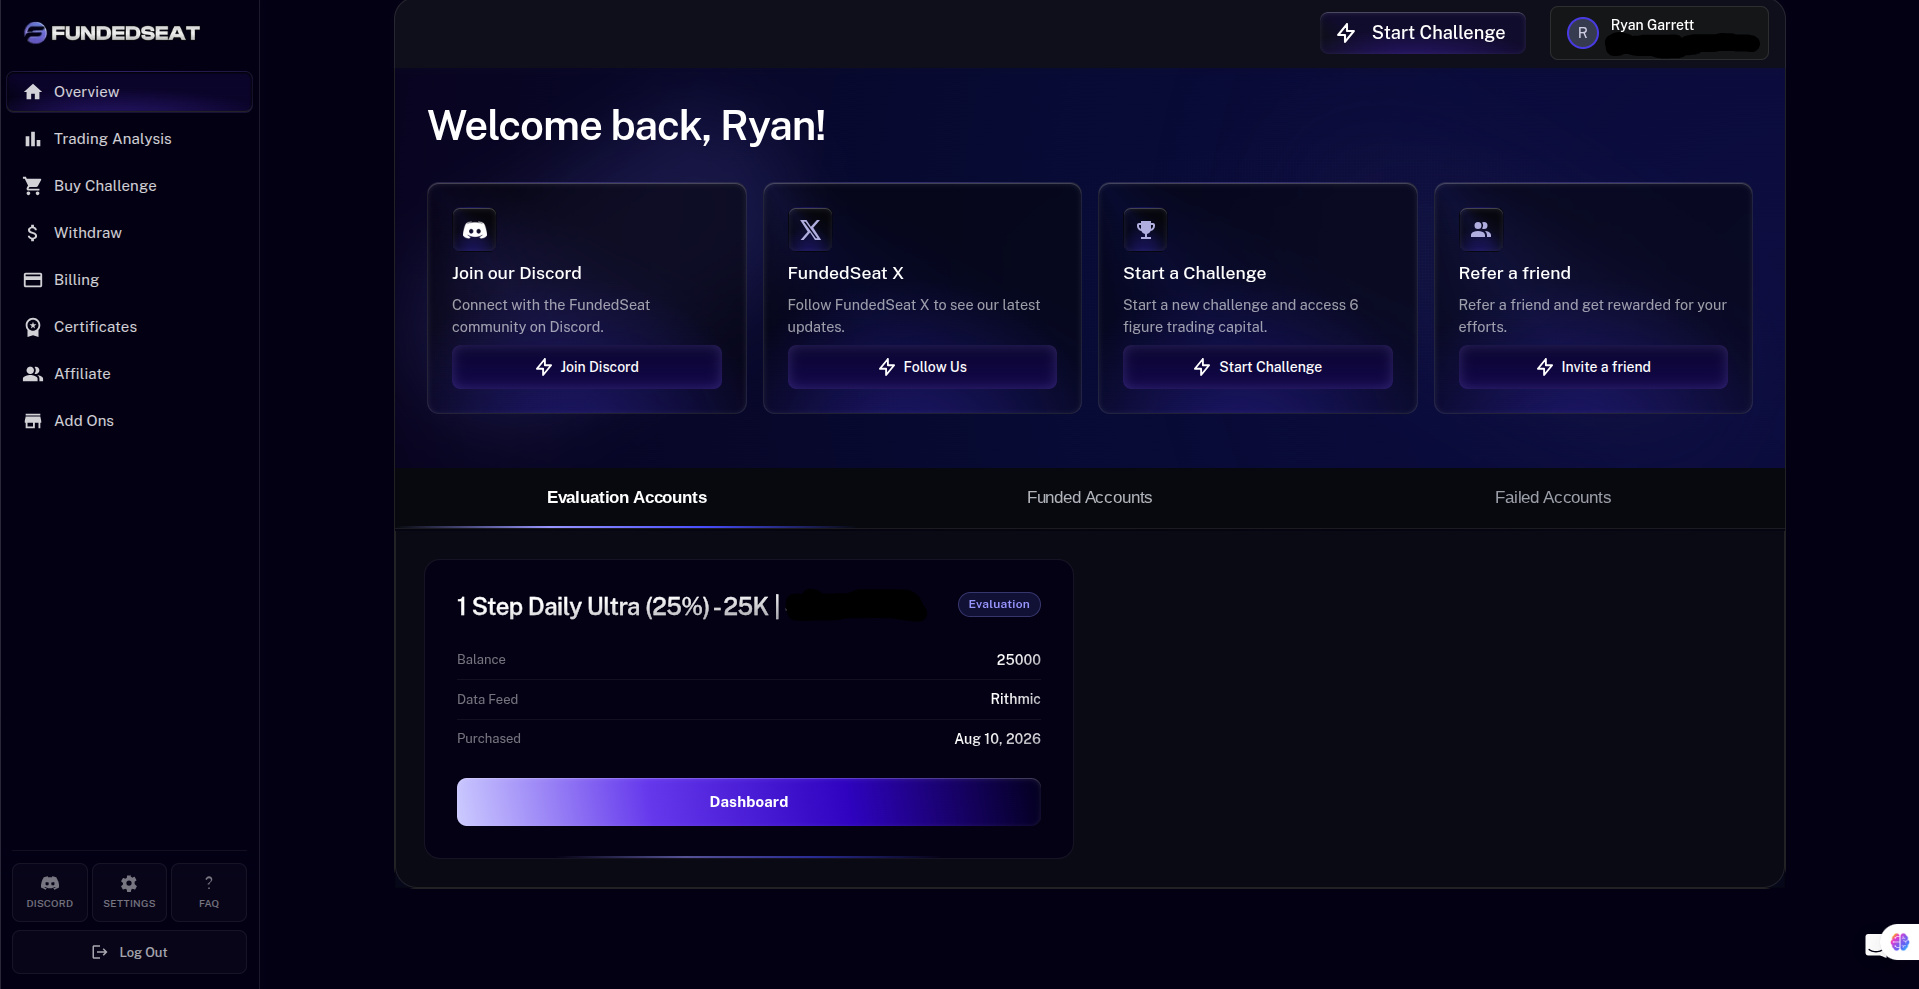The image size is (1919, 989).
Task: Click the Join Discord button
Action: point(587,367)
